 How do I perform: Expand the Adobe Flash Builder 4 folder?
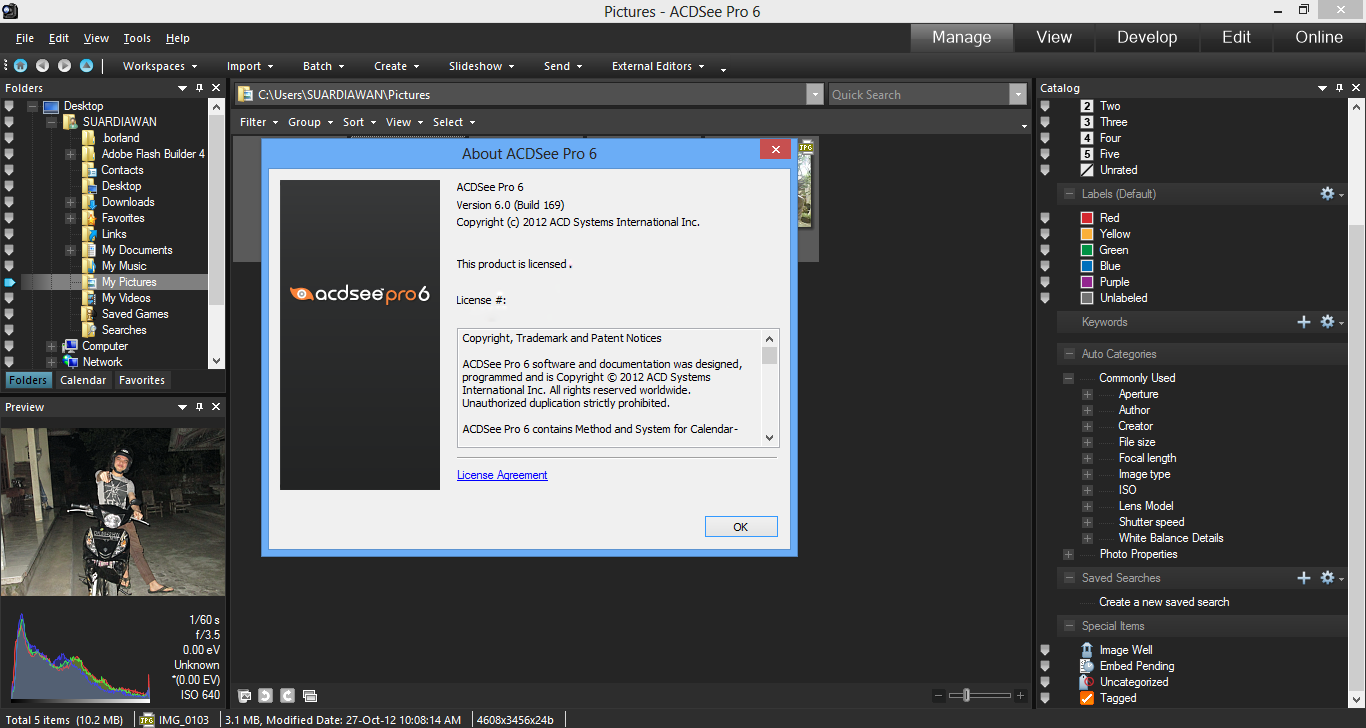(x=71, y=154)
